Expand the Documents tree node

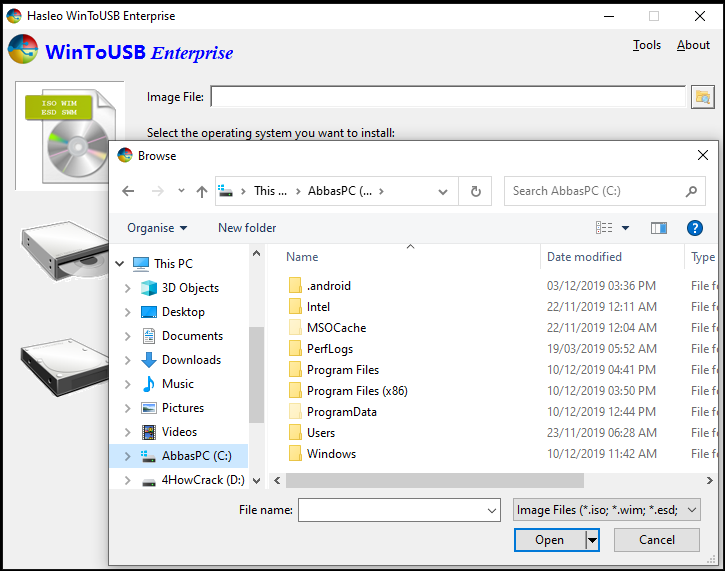128,336
